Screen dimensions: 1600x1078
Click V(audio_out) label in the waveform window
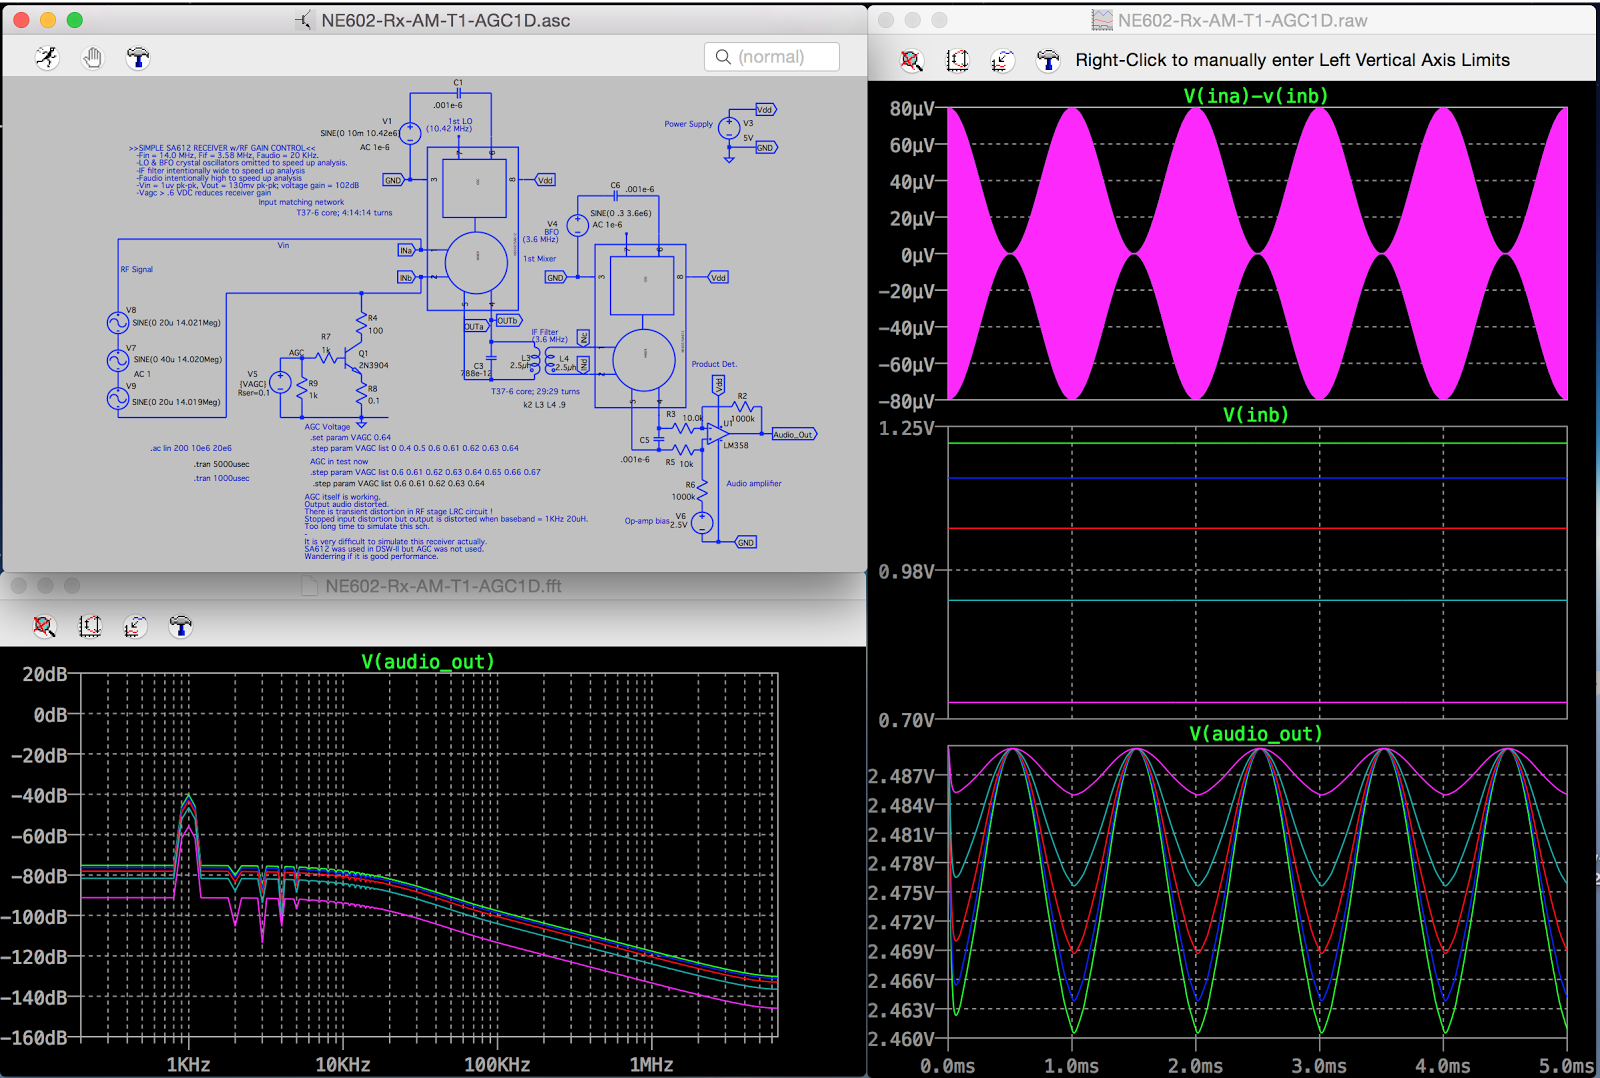click(1256, 734)
